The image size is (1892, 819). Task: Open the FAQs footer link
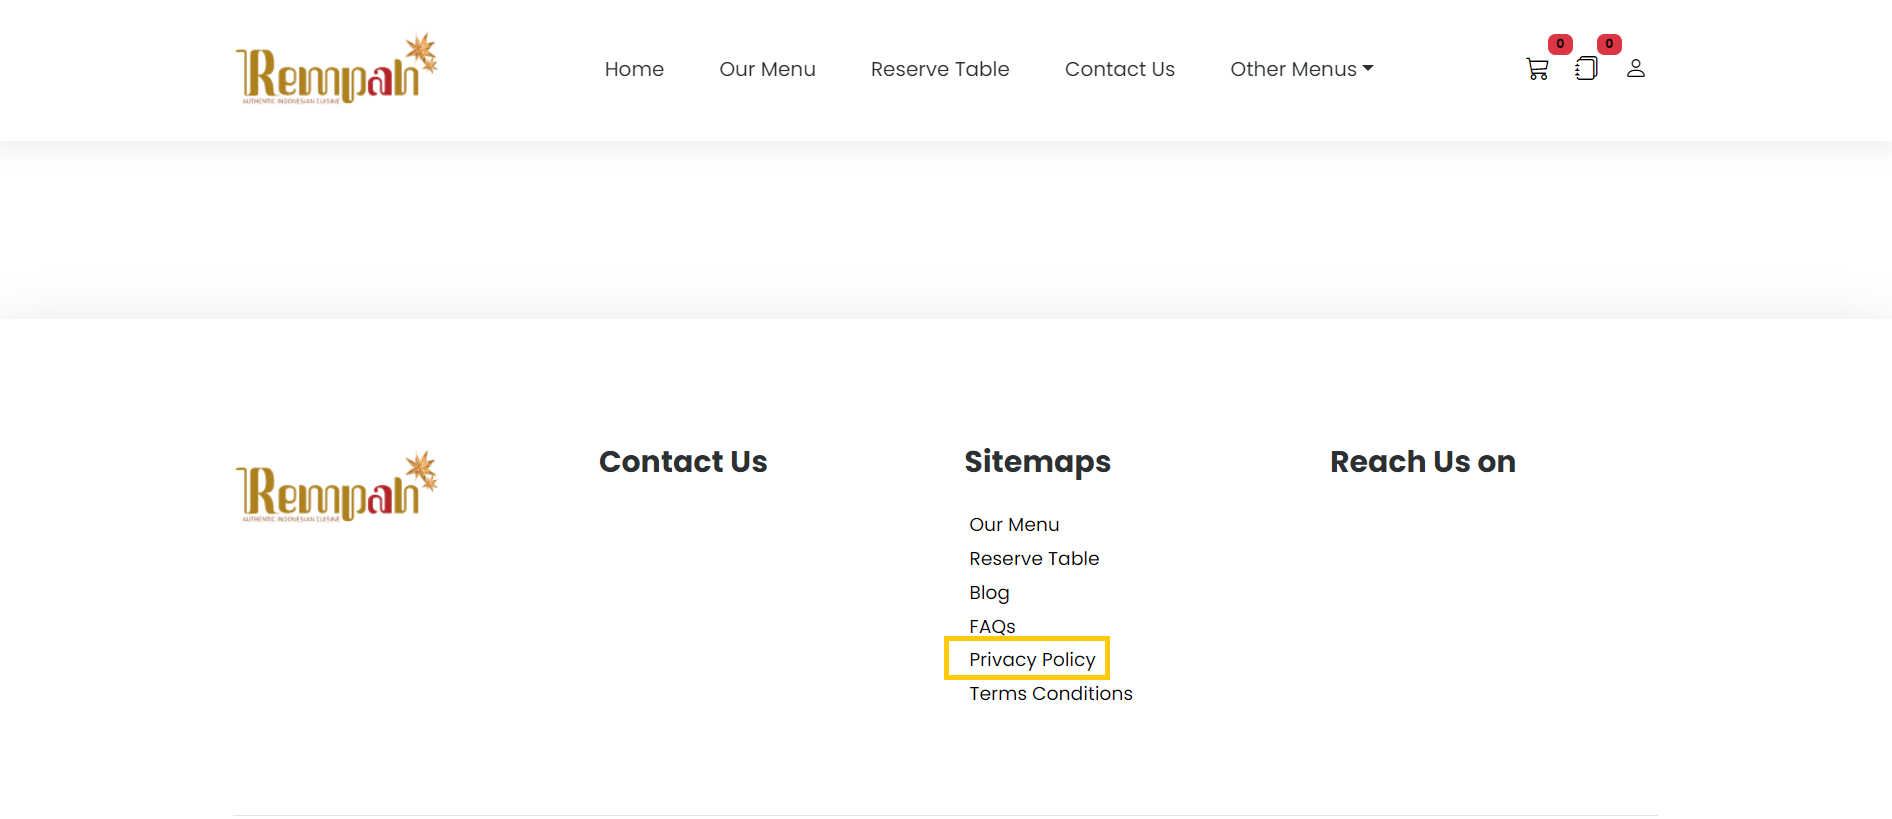coord(991,626)
